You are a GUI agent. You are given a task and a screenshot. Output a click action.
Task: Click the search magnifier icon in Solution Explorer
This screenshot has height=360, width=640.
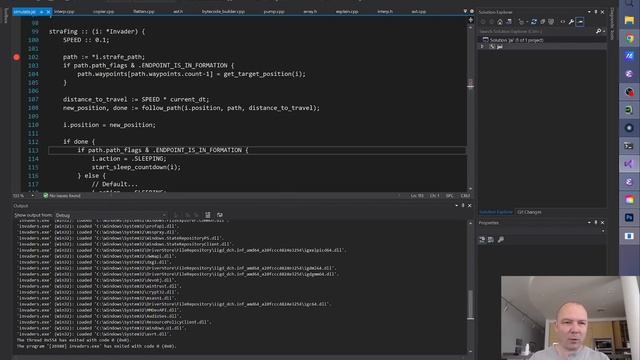point(598,31)
